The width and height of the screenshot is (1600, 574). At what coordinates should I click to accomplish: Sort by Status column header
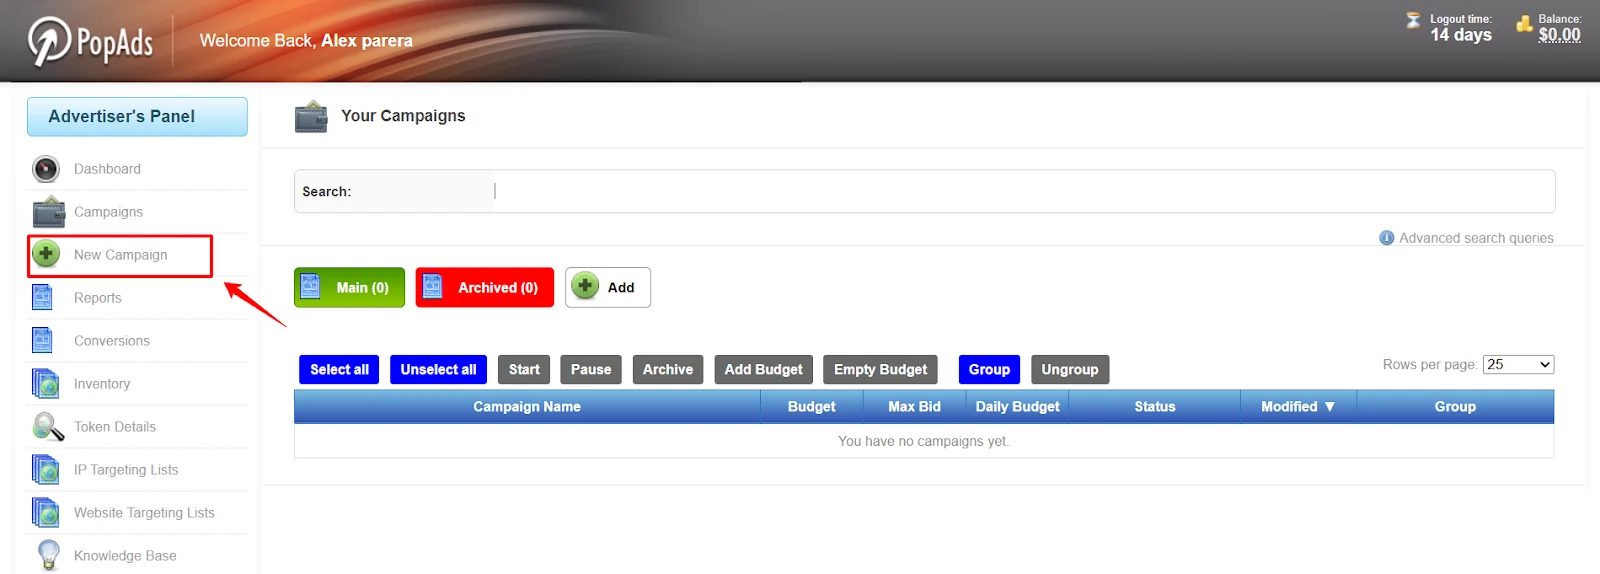click(1155, 407)
